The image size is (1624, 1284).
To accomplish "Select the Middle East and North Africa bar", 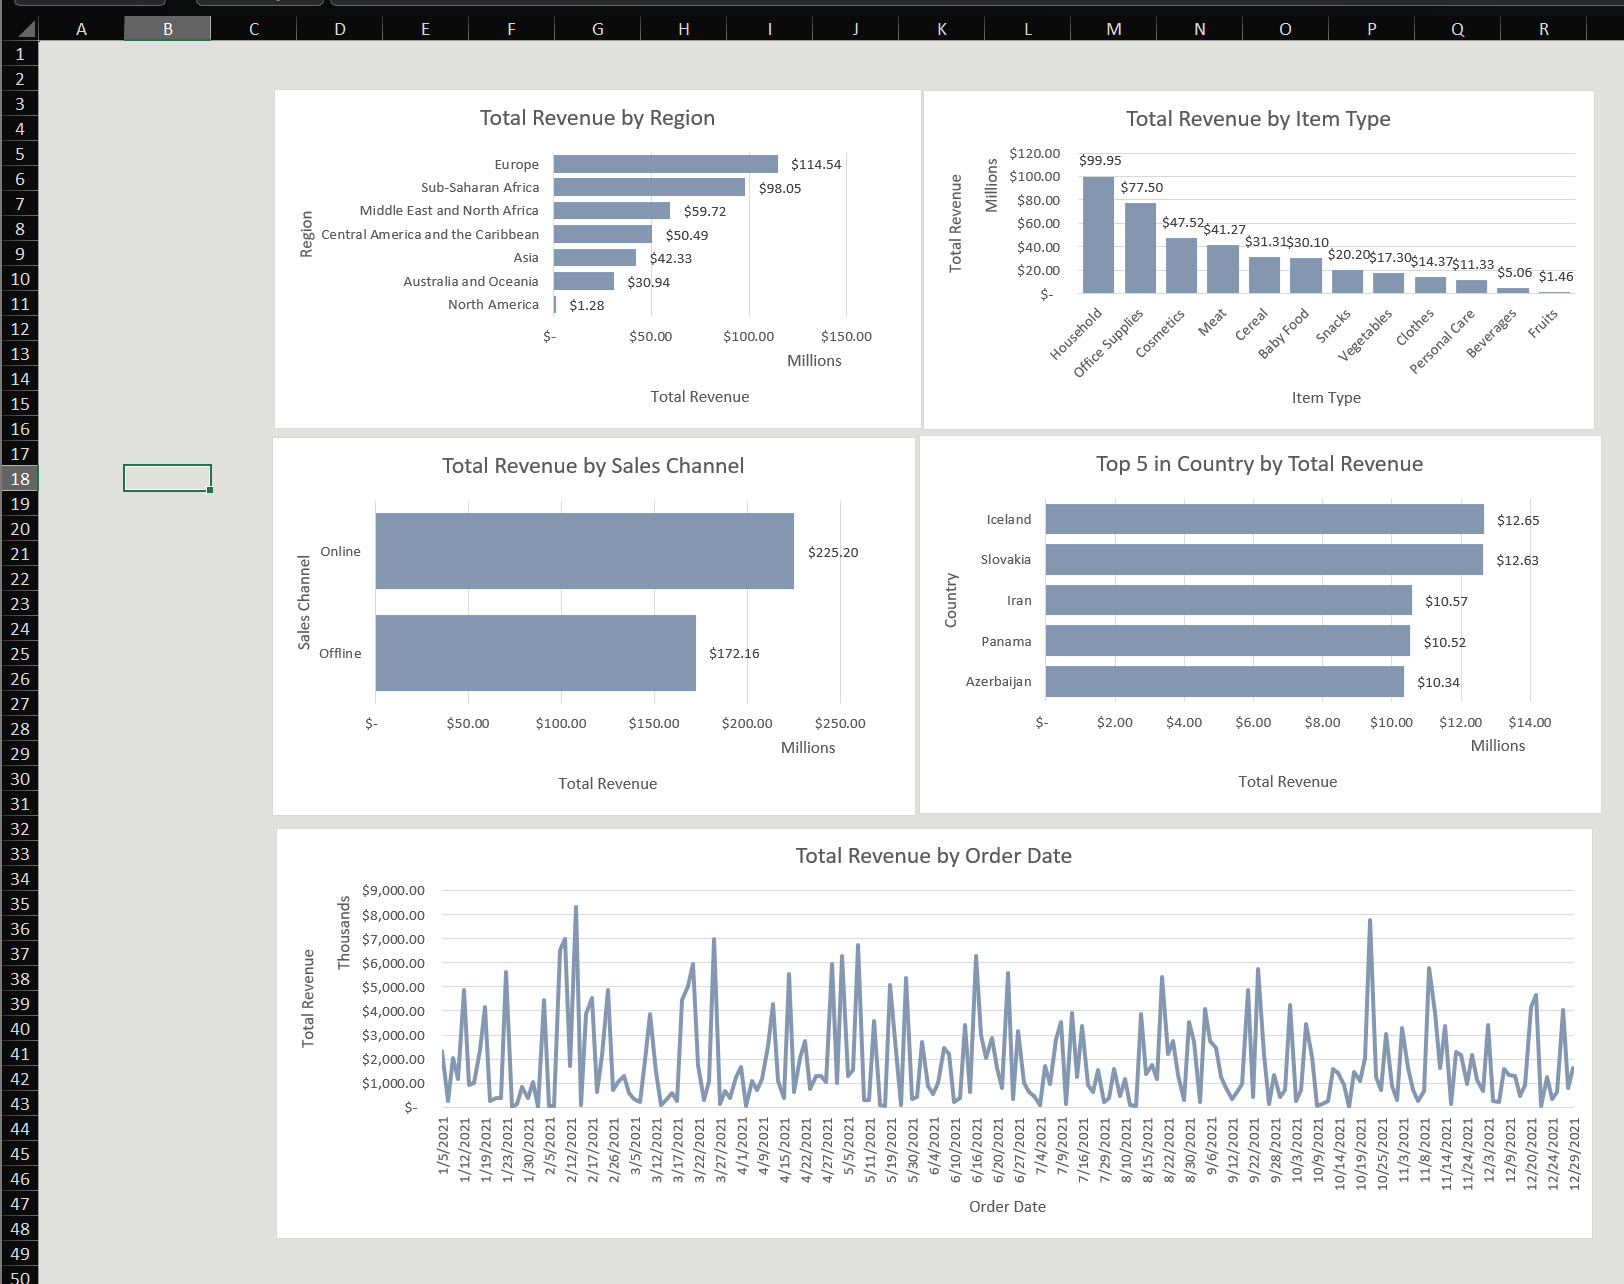I will (x=612, y=210).
